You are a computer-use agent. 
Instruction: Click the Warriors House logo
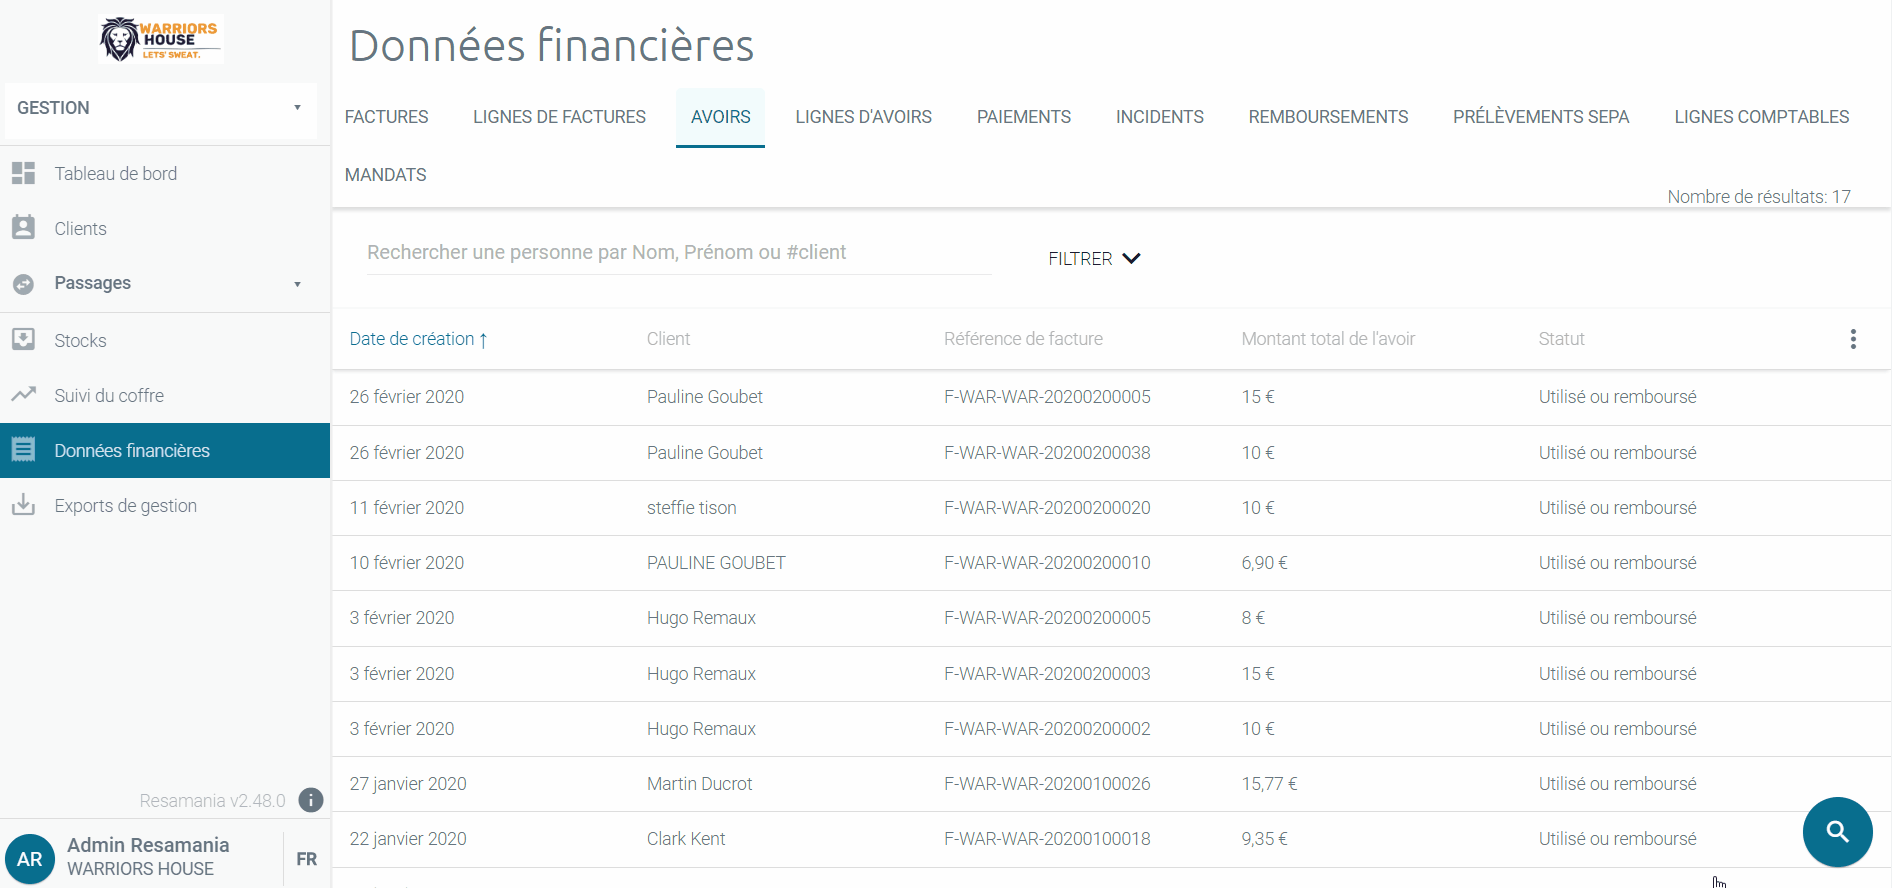click(x=159, y=40)
